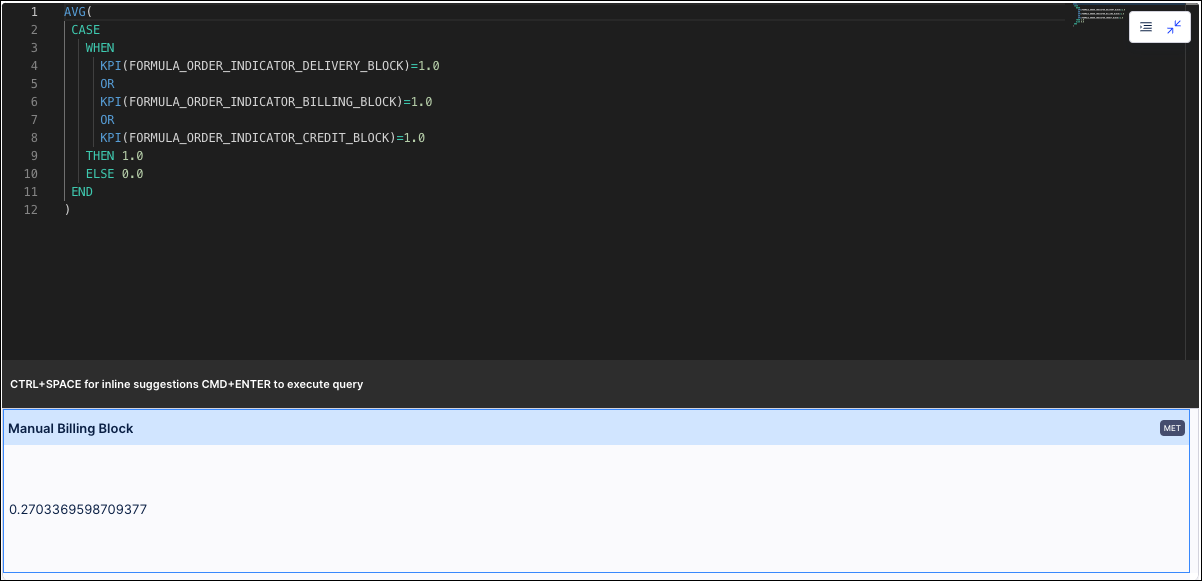Screen dimensions: 1202x581
Task: Click the OR keyword on line 5
Action: point(107,84)
